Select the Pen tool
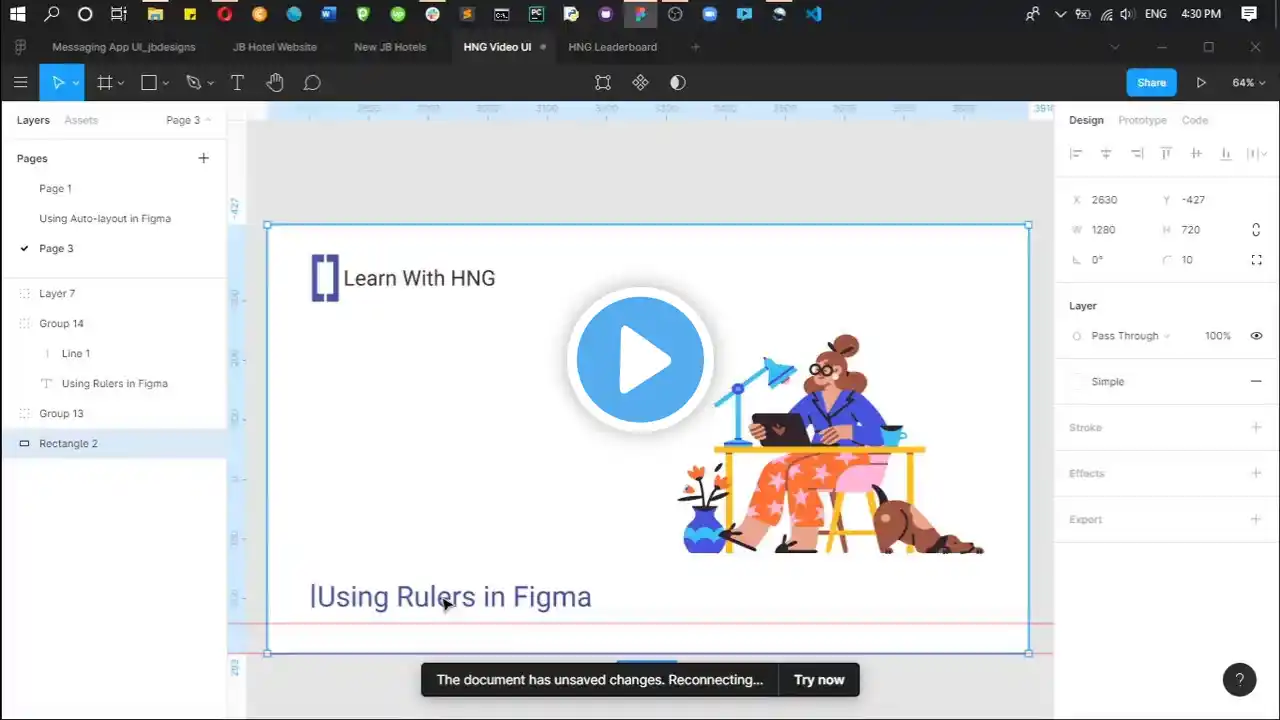This screenshot has width=1280, height=720. [x=194, y=83]
